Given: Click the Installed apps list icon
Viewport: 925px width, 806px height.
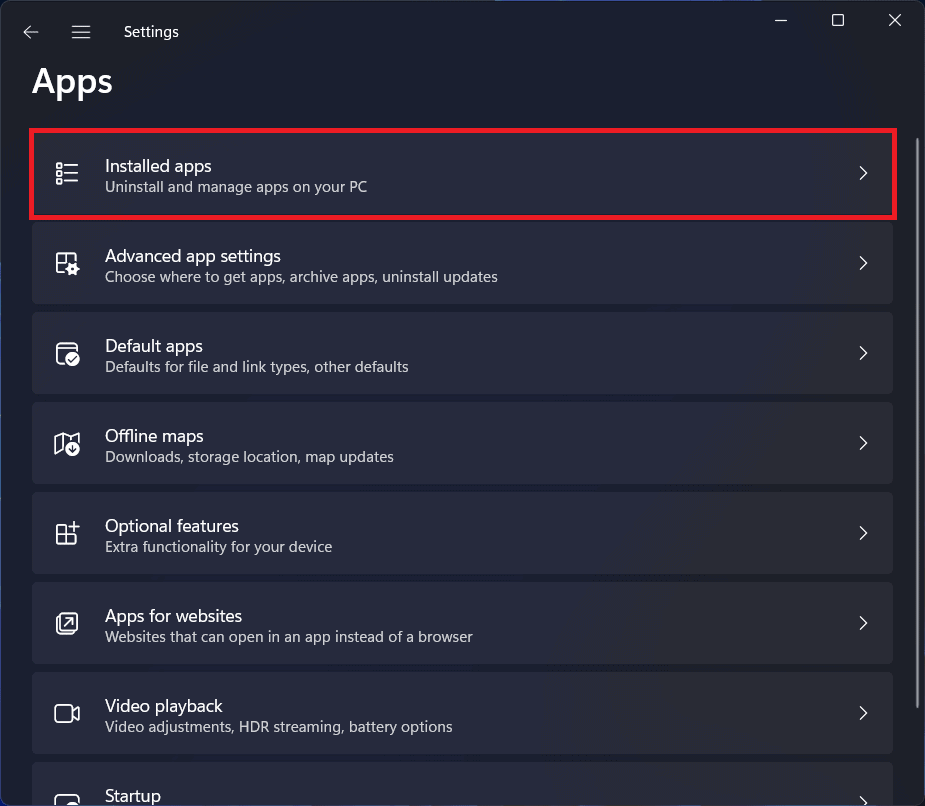Looking at the screenshot, I should [x=67, y=174].
